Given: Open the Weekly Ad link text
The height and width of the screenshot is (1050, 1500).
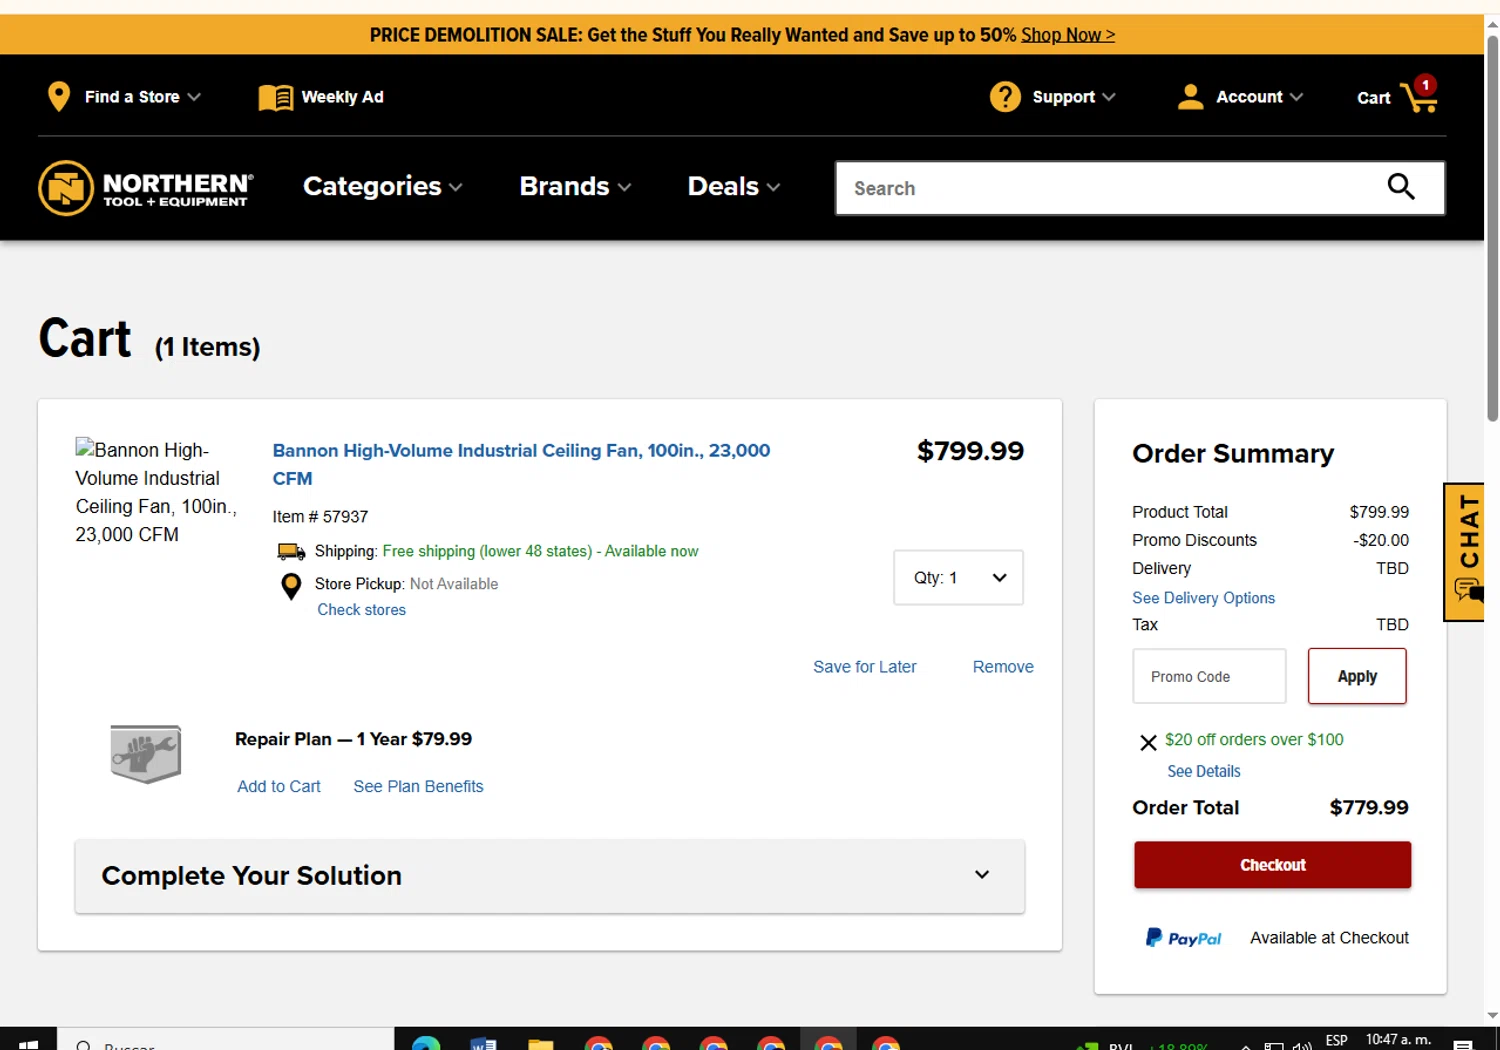Looking at the screenshot, I should [x=342, y=97].
